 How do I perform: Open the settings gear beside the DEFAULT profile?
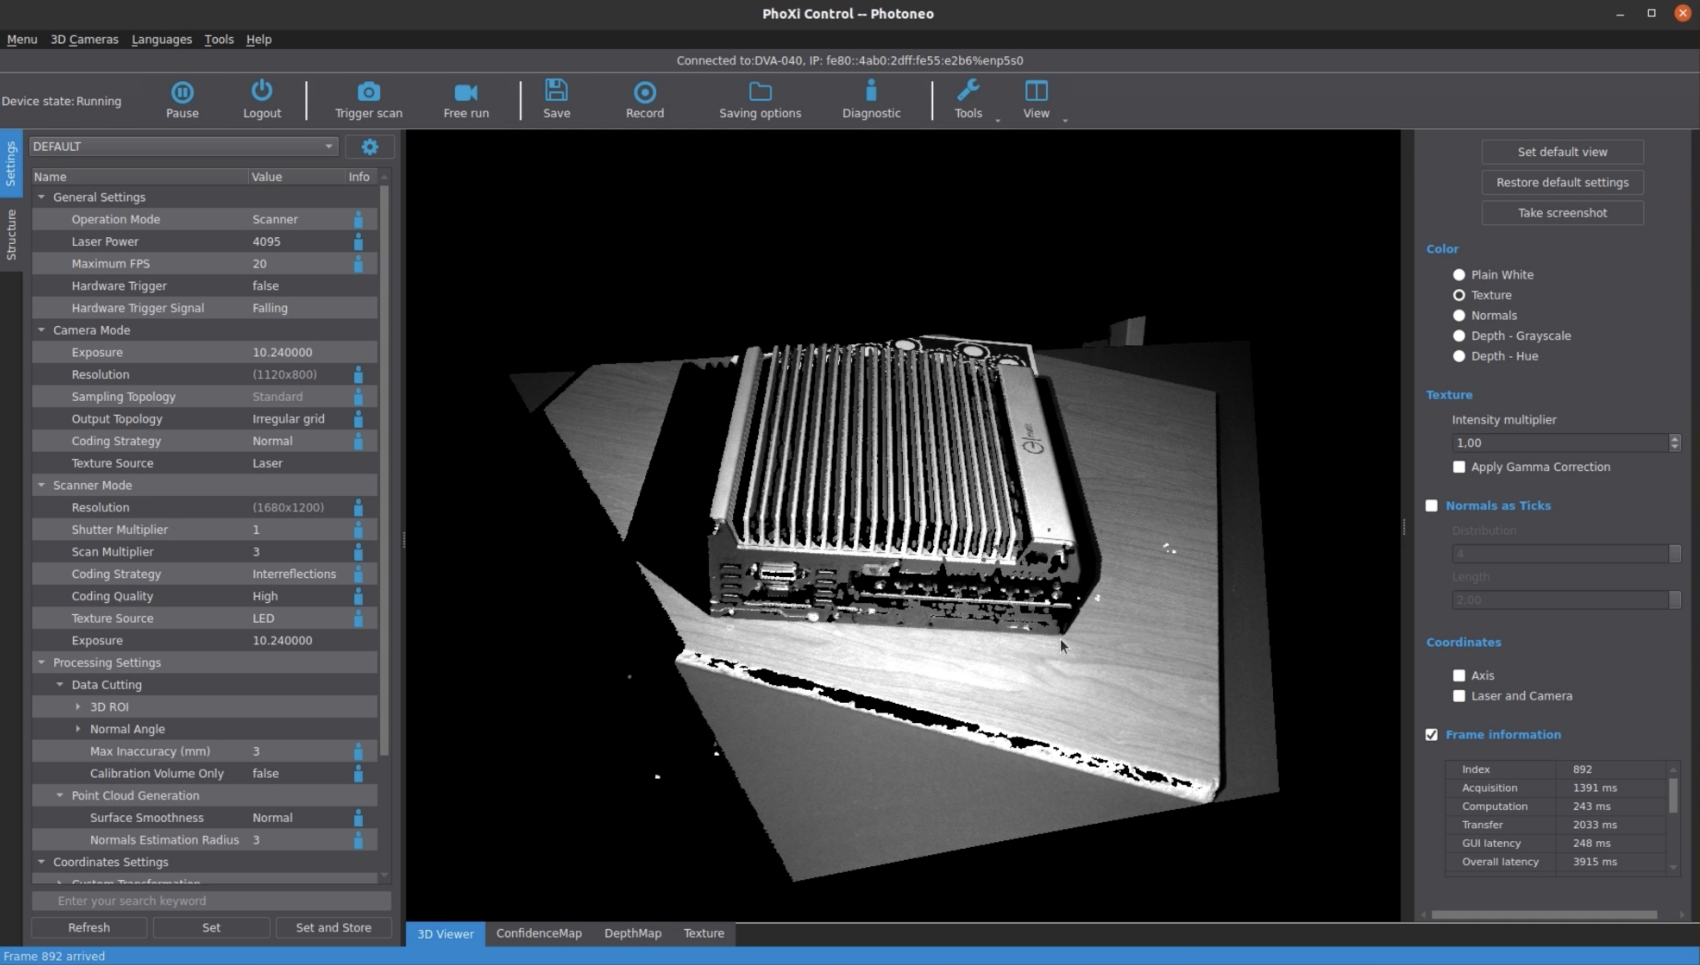(x=369, y=146)
